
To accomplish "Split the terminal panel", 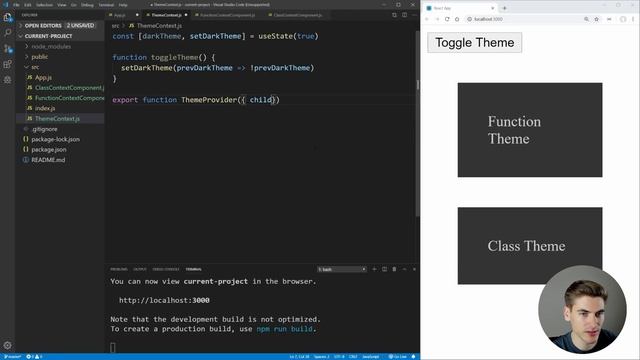I will (x=384, y=269).
